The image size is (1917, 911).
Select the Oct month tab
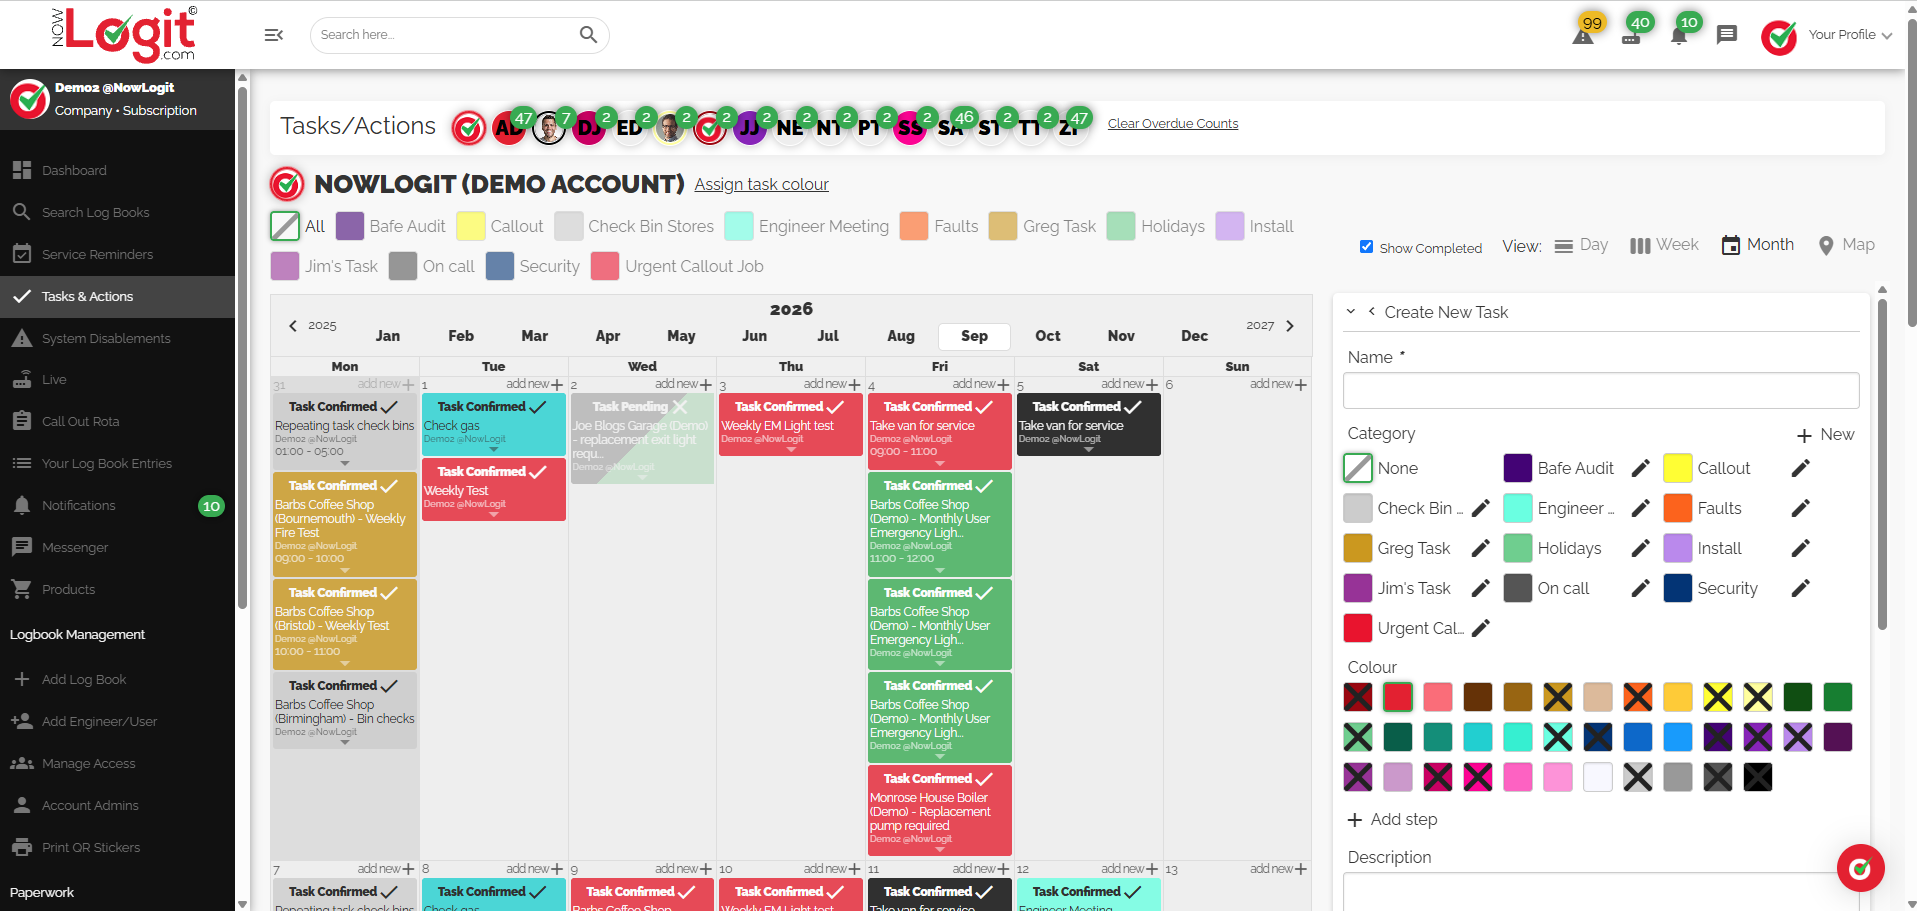click(1048, 336)
